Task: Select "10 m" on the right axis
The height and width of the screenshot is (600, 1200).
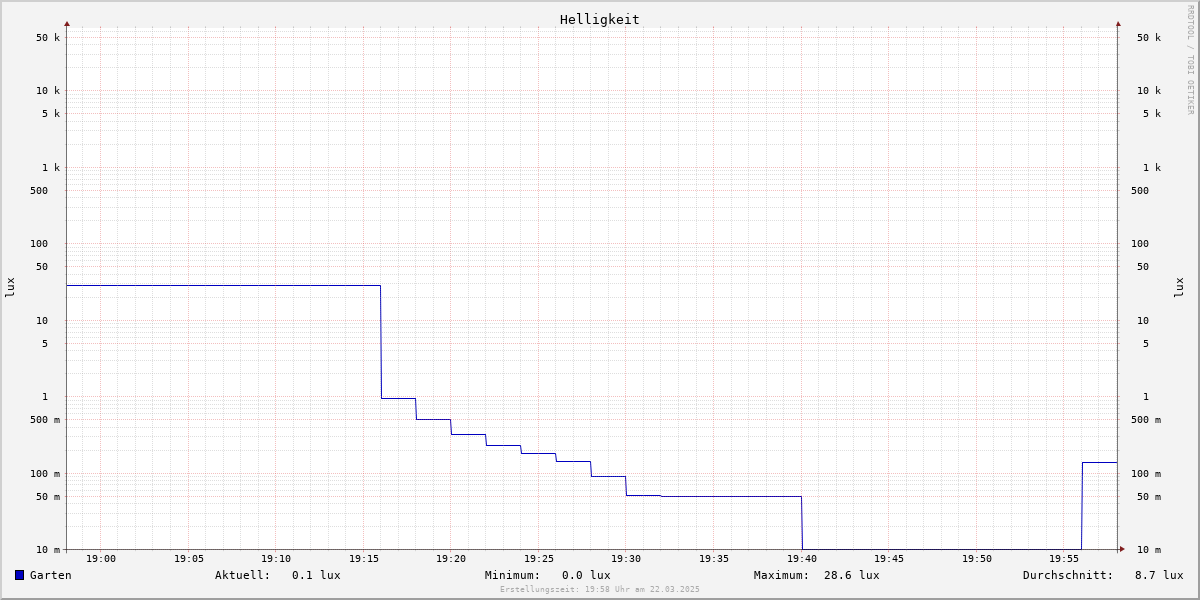Action: (x=1149, y=550)
